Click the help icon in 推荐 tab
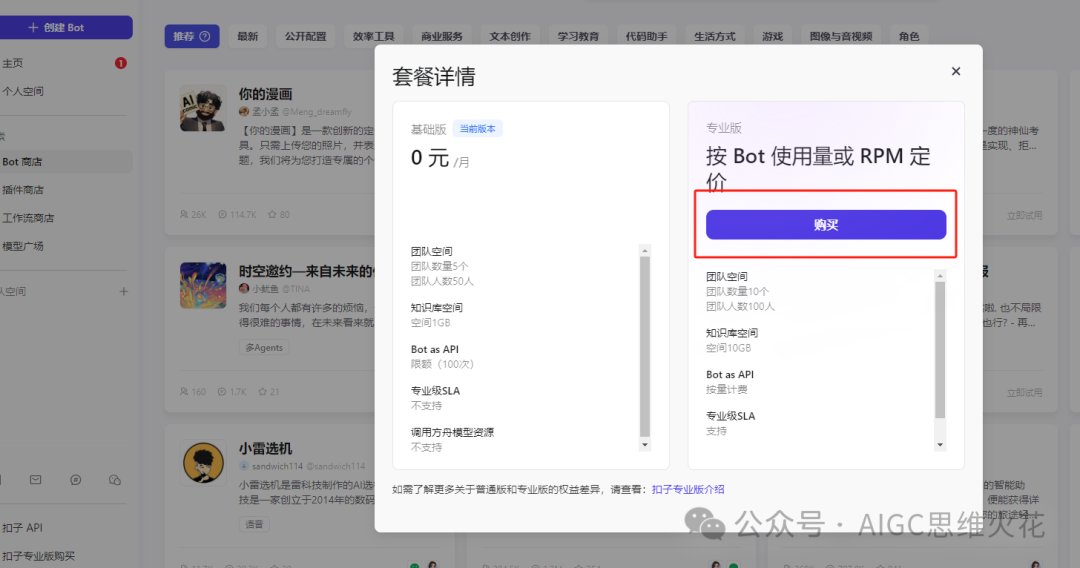Viewport: 1080px width, 568px height. click(x=205, y=36)
